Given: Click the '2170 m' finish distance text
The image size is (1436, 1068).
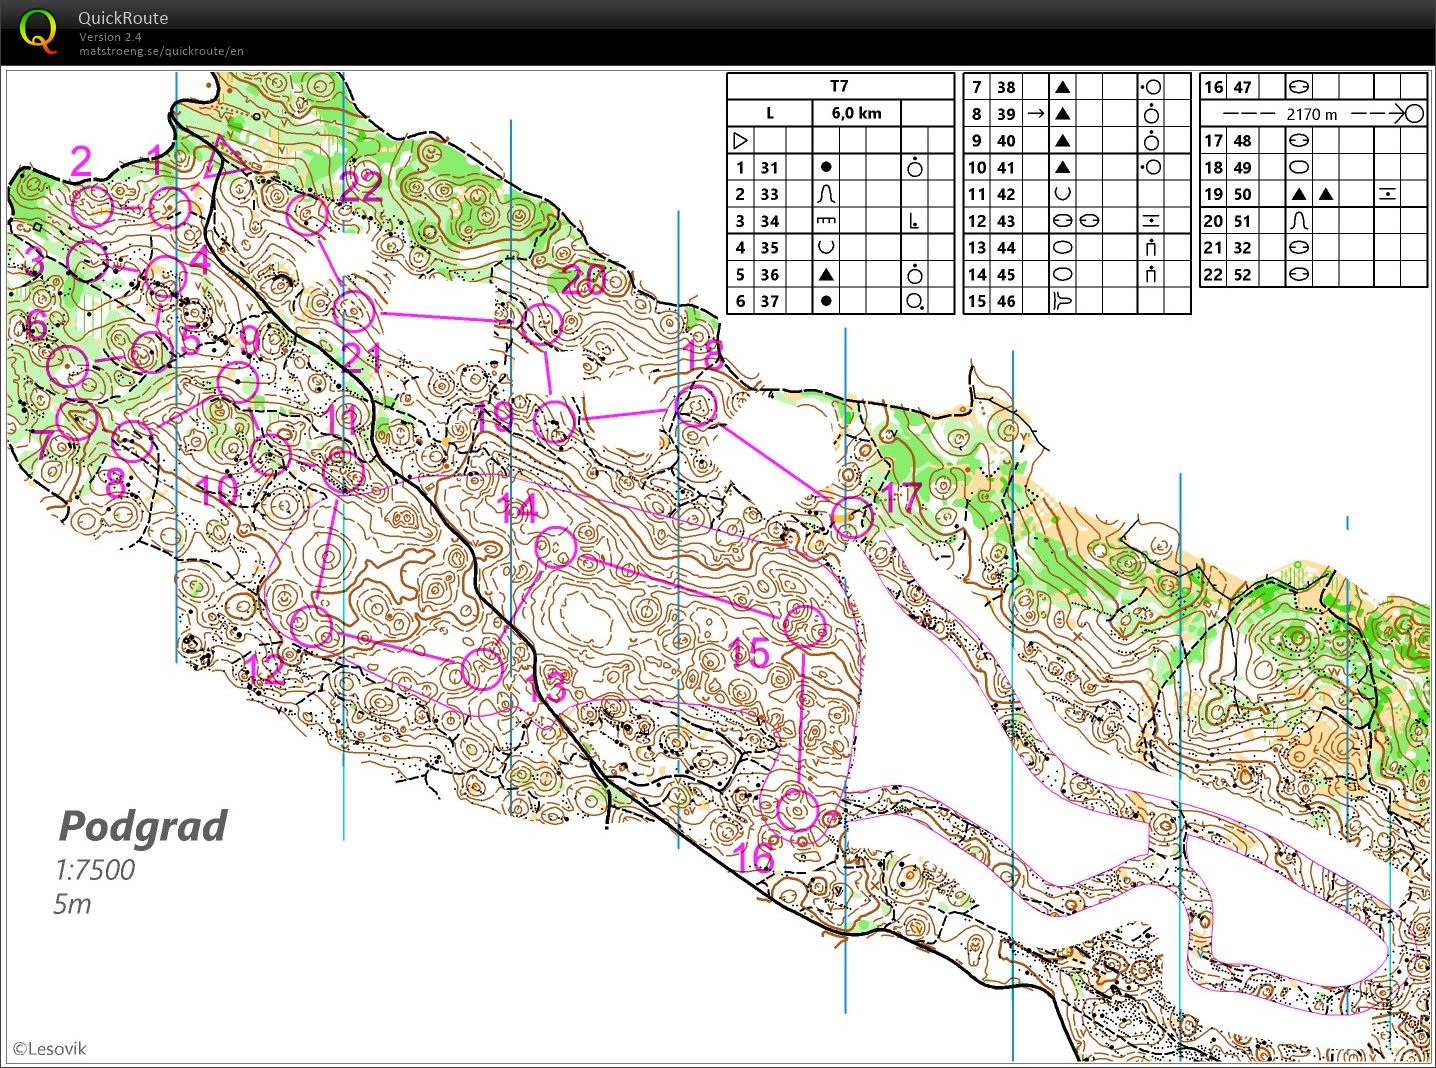Looking at the screenshot, I should (x=1311, y=114).
